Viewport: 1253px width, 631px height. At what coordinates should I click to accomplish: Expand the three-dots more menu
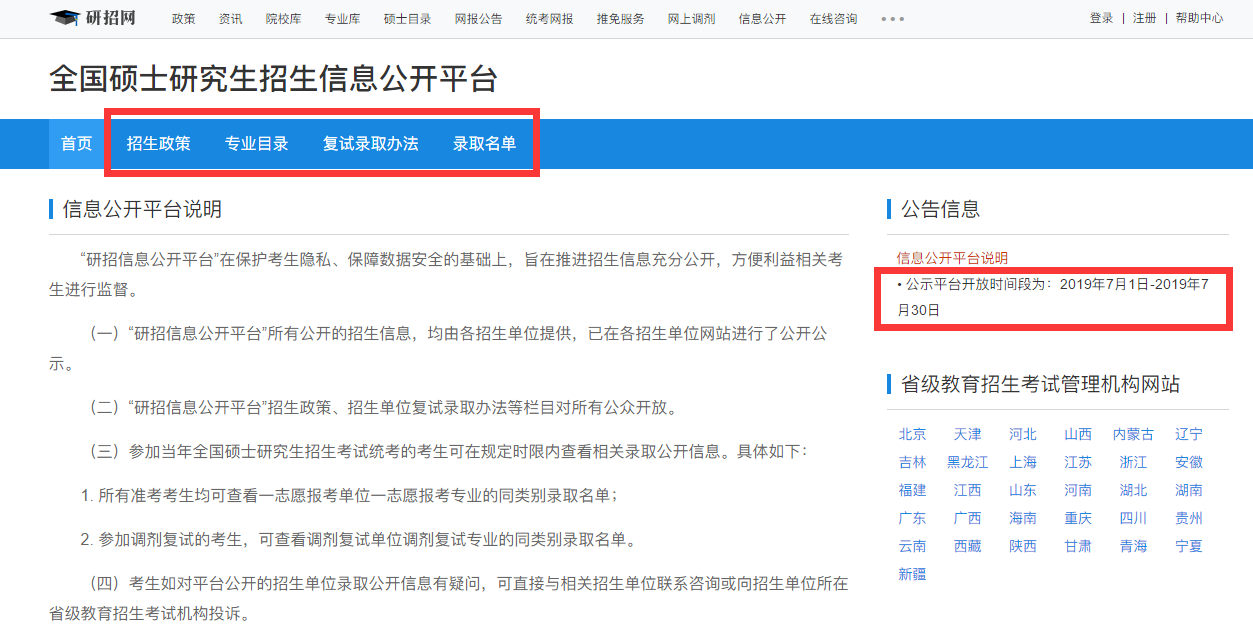tap(893, 19)
